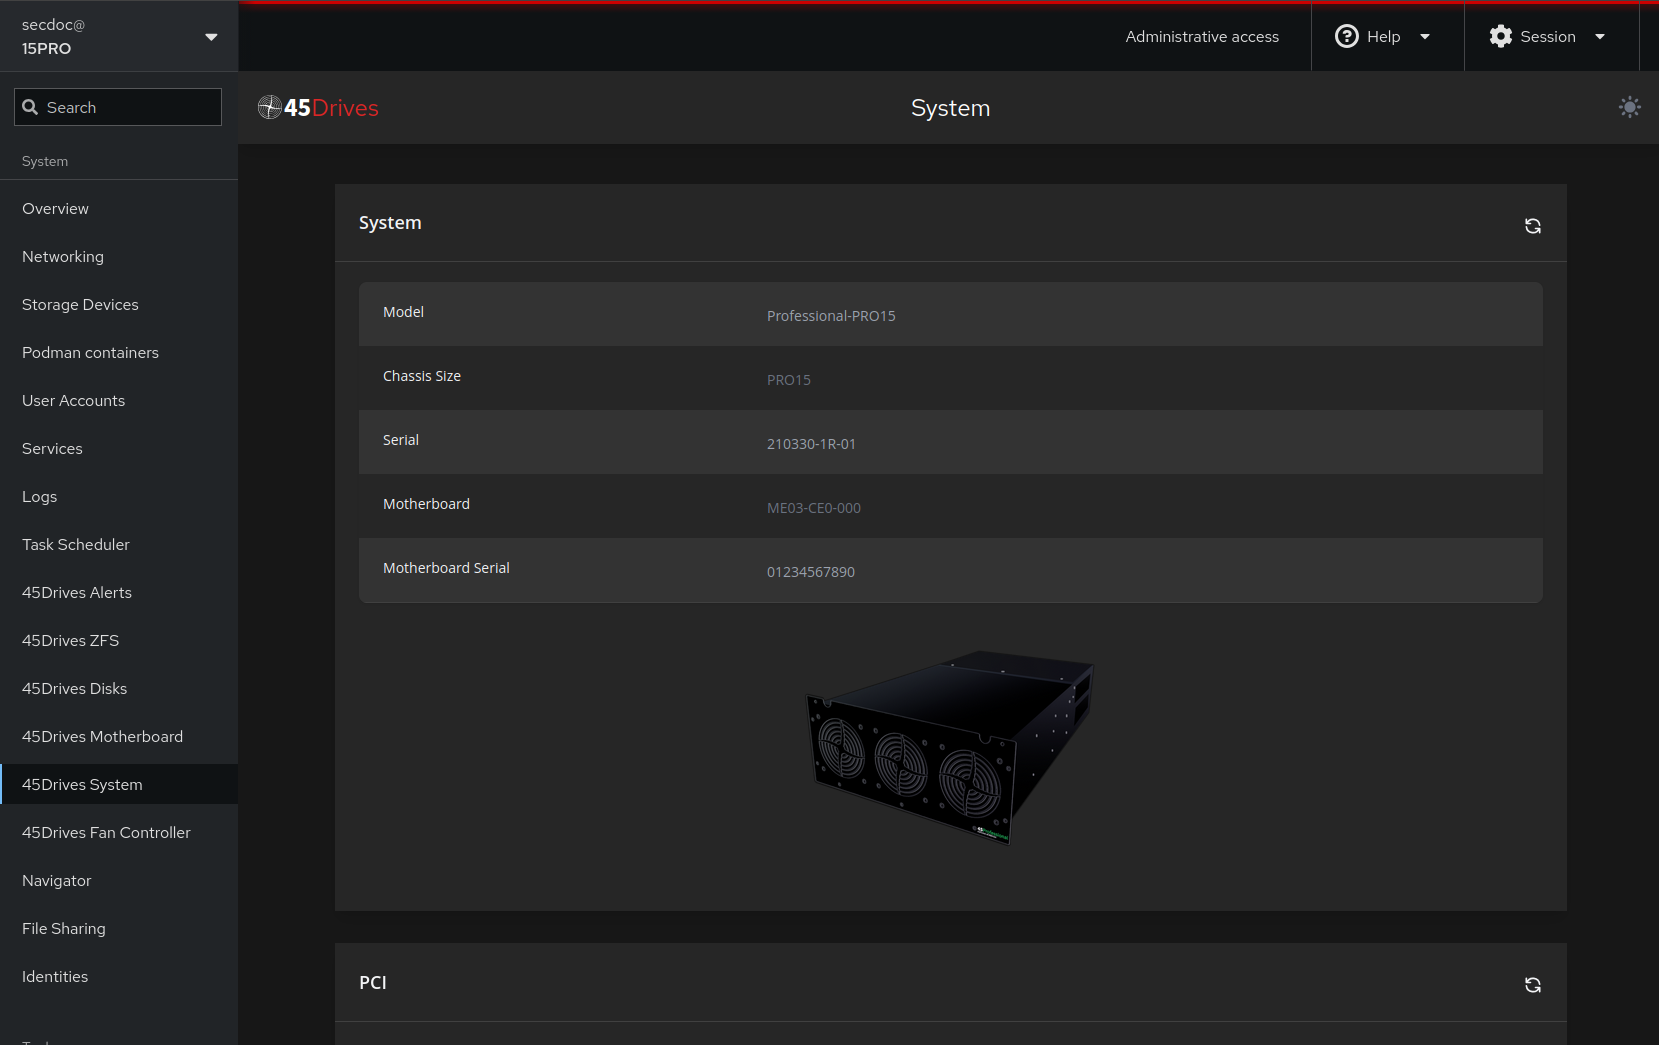Viewport: 1659px width, 1045px height.
Task: Open Storage Devices page
Action: tap(119, 304)
